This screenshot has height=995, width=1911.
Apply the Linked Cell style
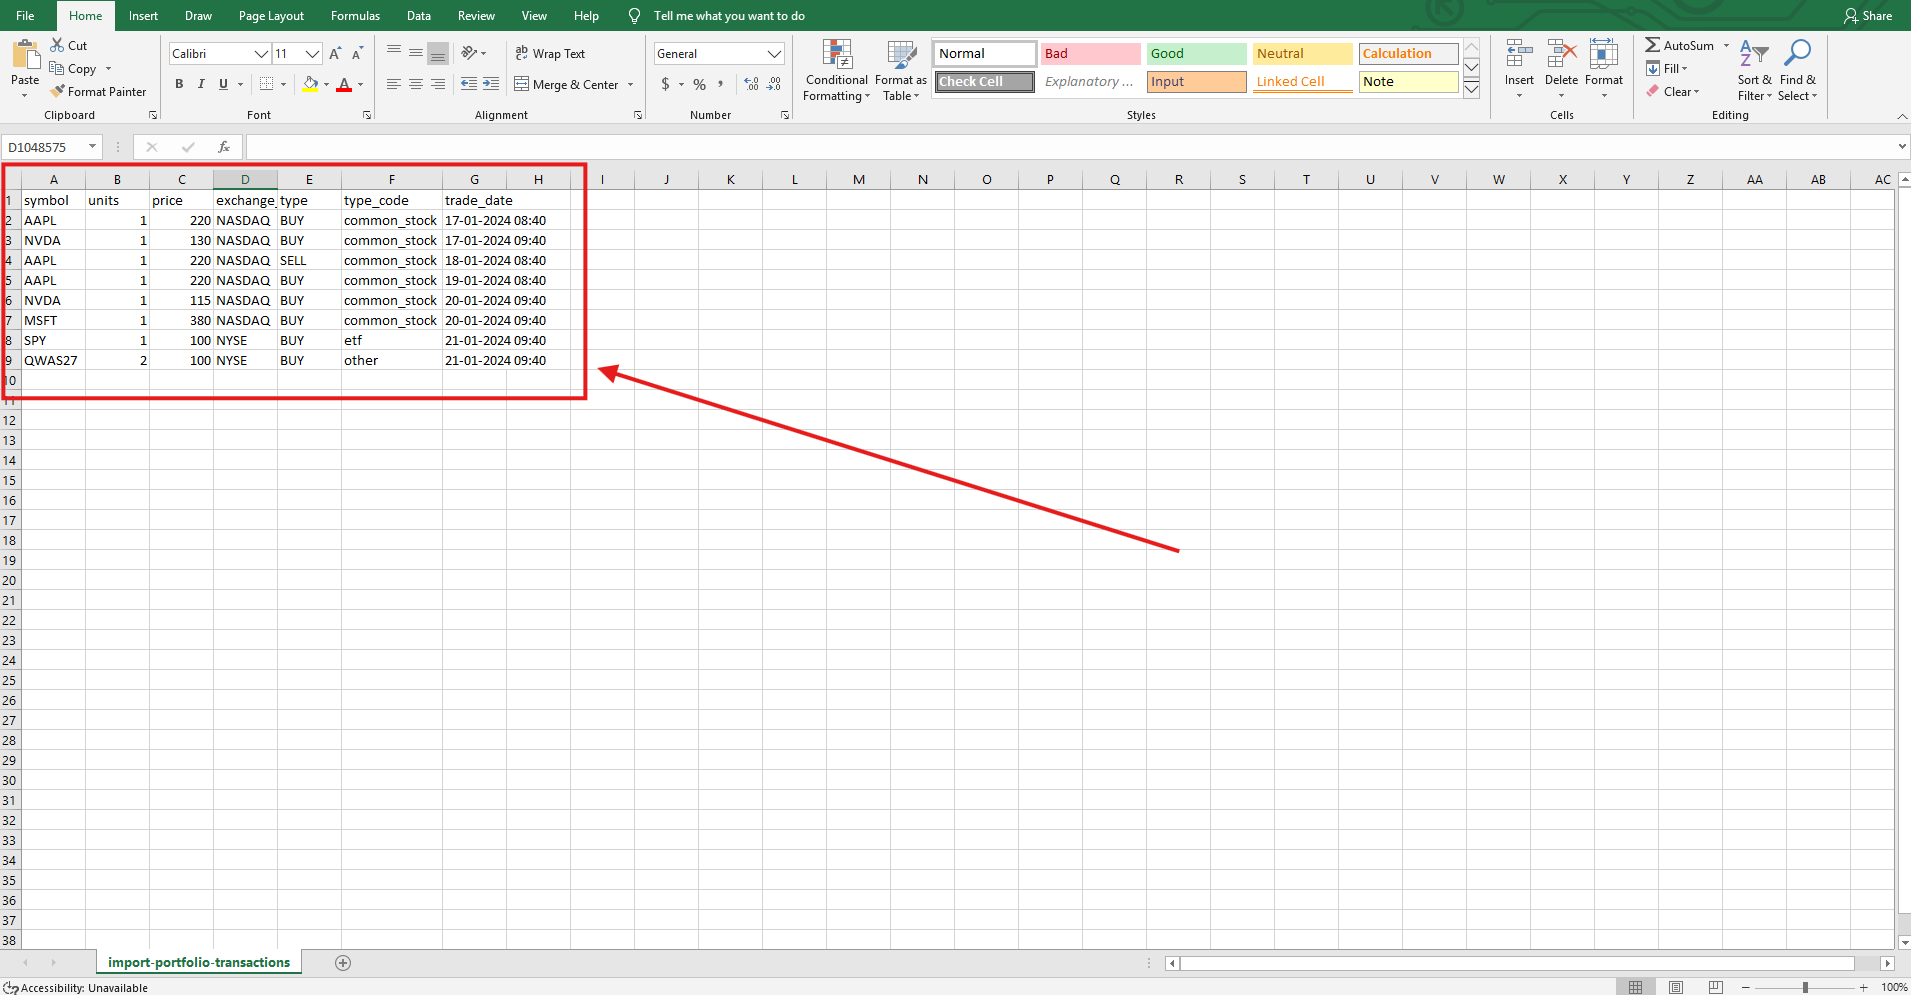tap(1302, 82)
